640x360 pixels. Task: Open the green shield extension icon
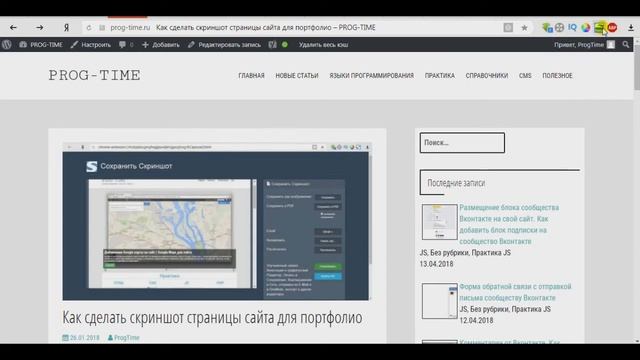(x=547, y=28)
